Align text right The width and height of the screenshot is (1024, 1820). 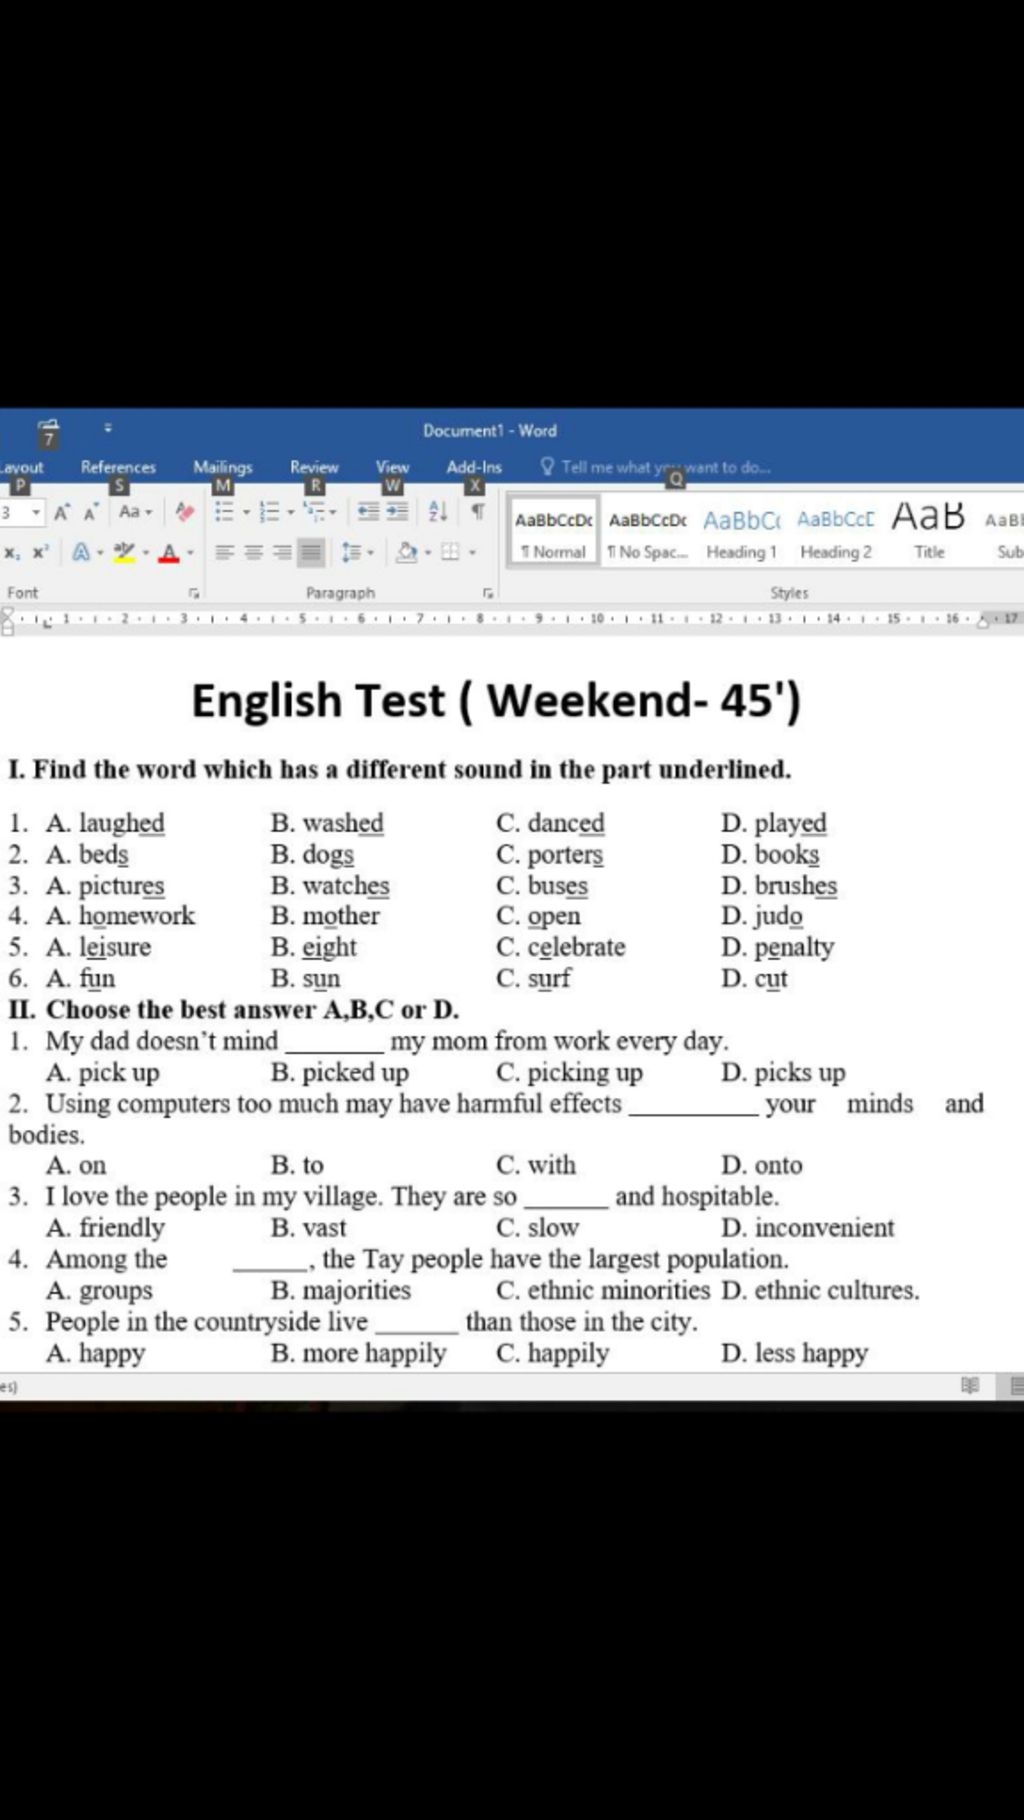283,552
